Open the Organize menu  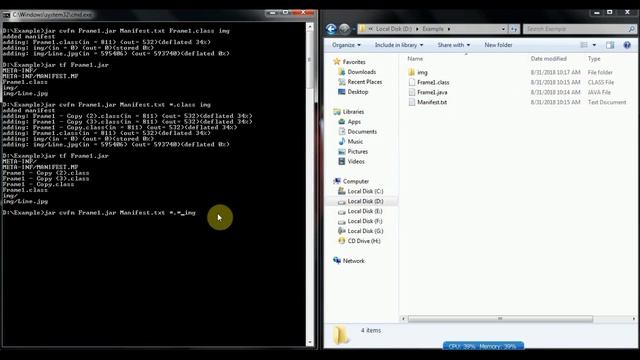click(x=346, y=45)
